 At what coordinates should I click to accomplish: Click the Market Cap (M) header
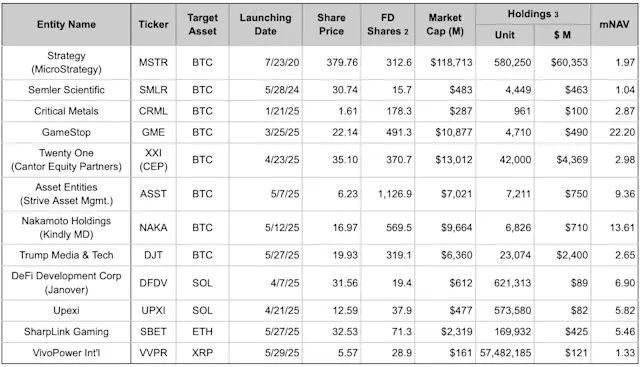(445, 24)
